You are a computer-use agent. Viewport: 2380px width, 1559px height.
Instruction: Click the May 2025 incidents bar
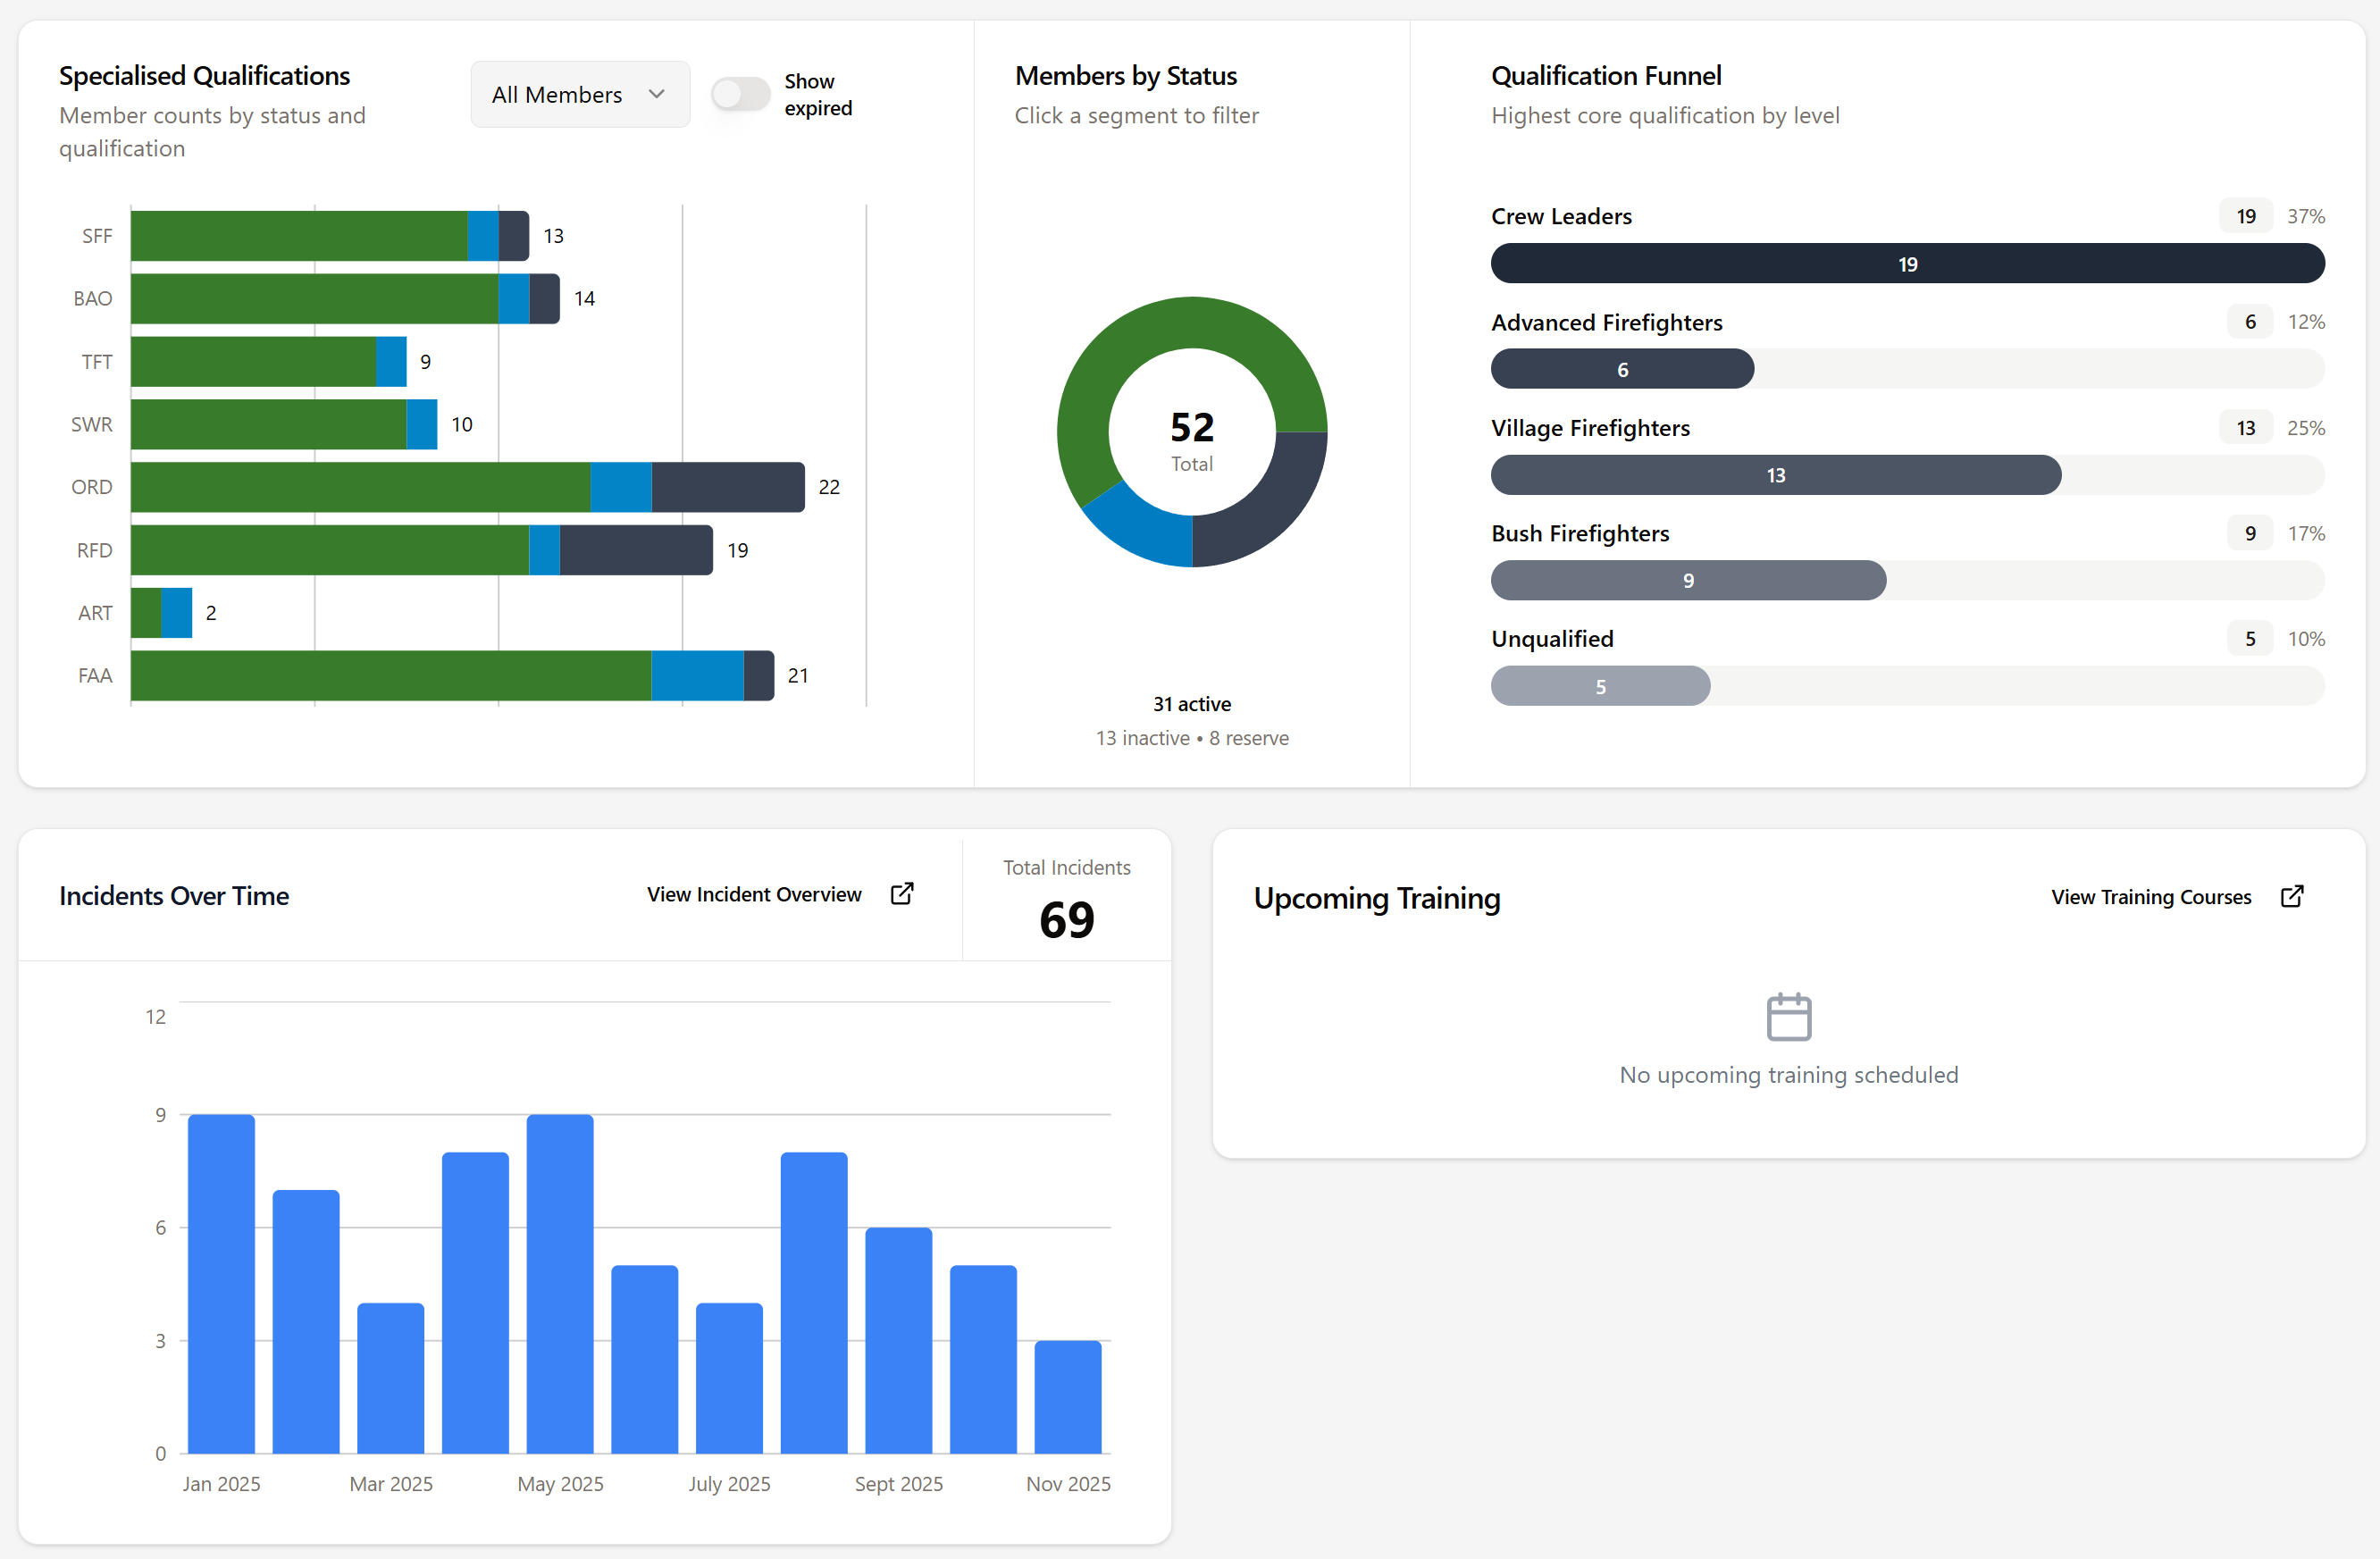click(x=560, y=1283)
